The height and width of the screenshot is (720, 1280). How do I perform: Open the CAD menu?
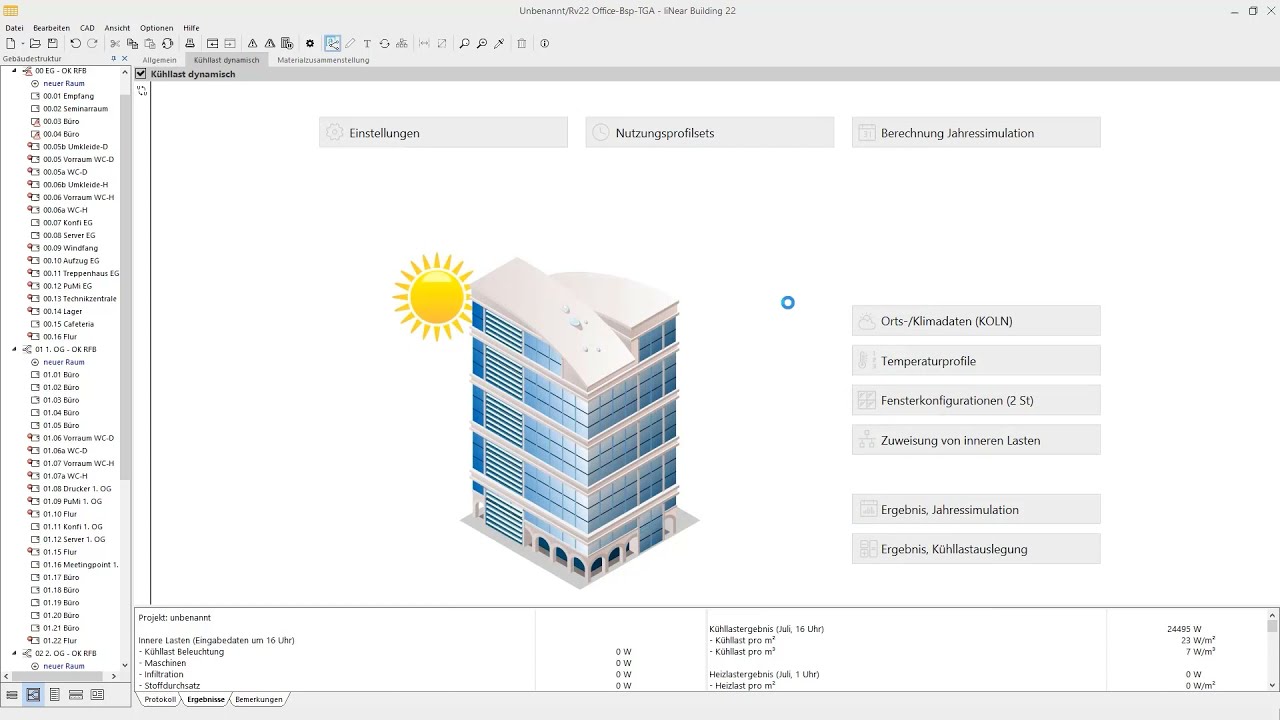[87, 28]
